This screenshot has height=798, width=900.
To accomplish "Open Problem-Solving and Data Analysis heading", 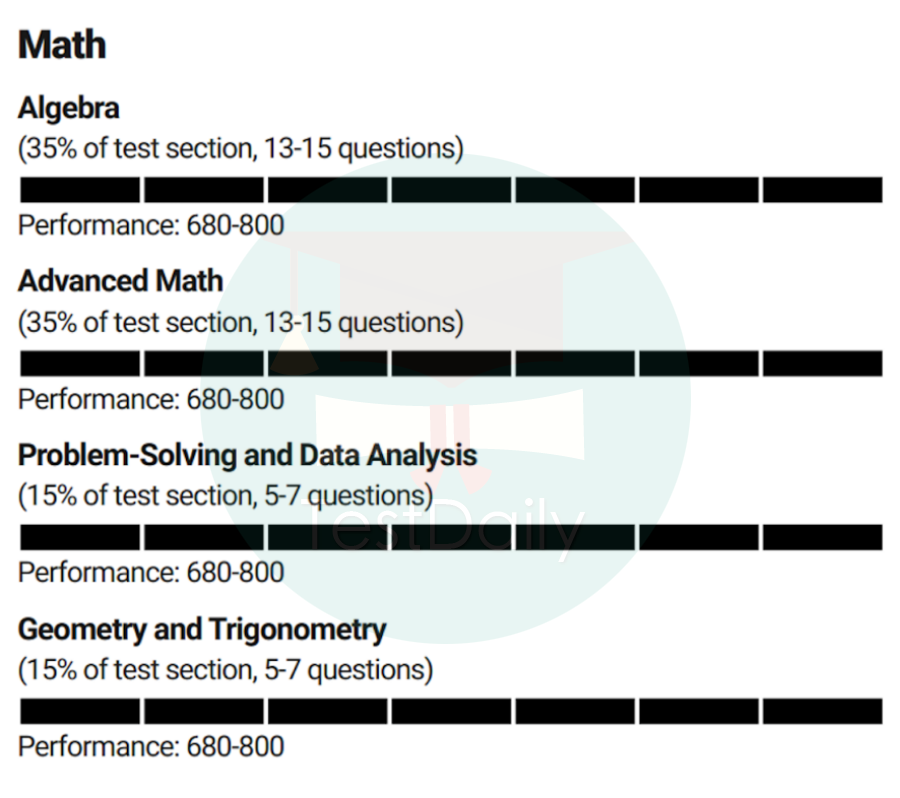I will (x=247, y=455).
